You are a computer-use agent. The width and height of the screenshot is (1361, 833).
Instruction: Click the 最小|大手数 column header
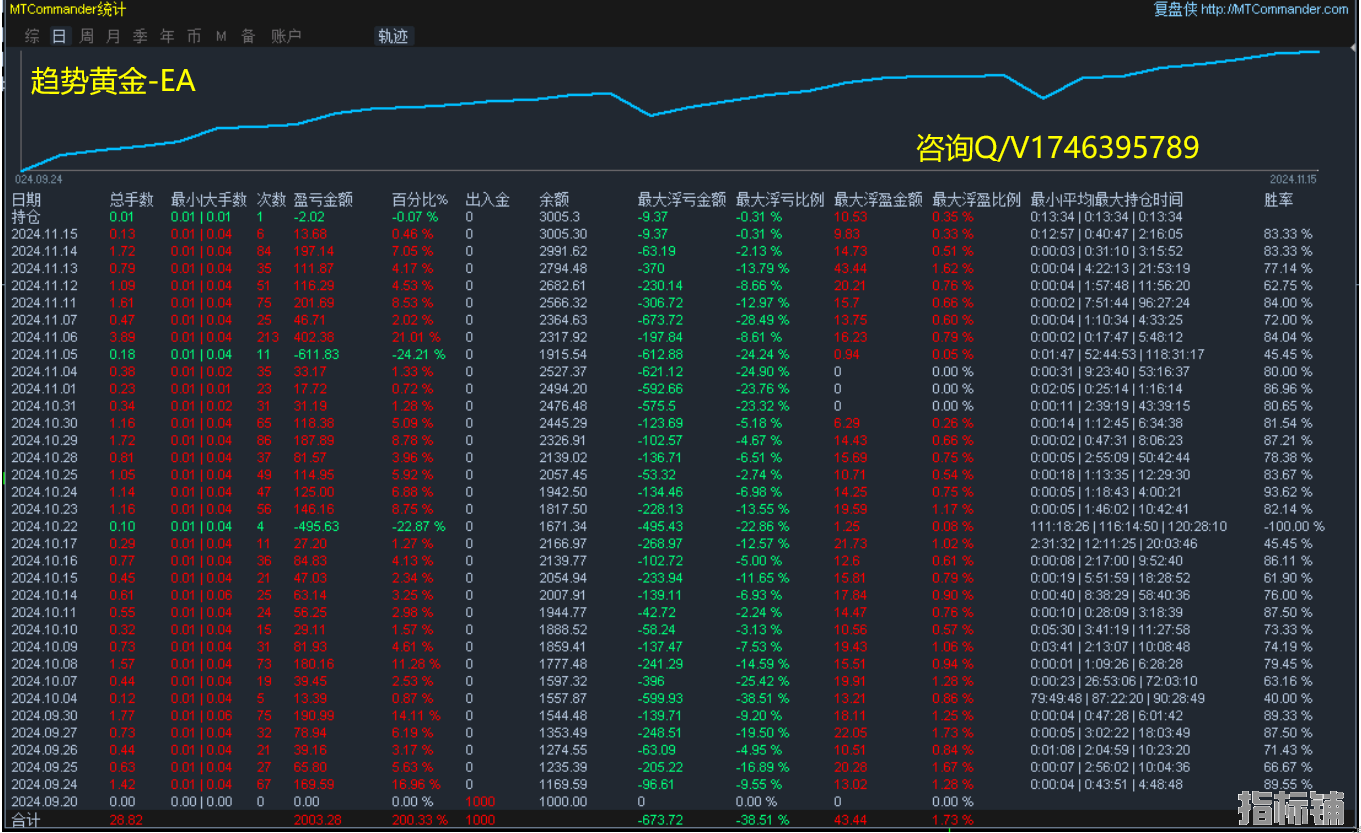coord(208,200)
